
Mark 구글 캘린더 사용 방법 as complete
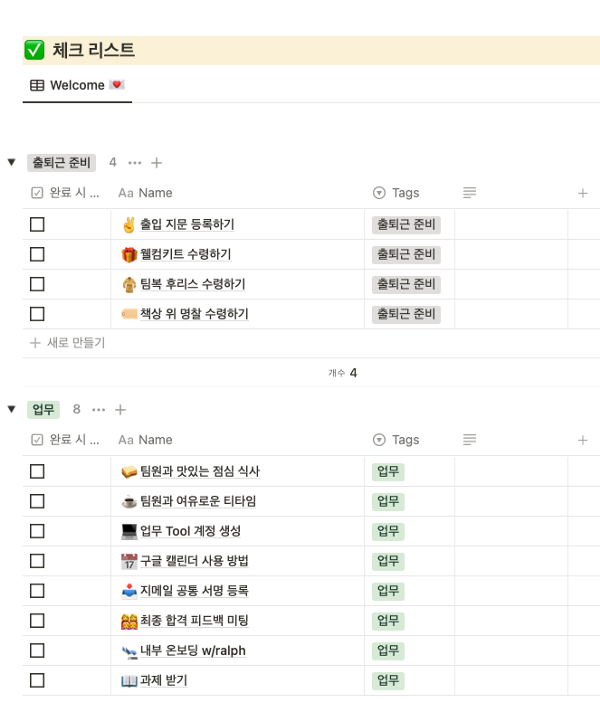(37, 561)
